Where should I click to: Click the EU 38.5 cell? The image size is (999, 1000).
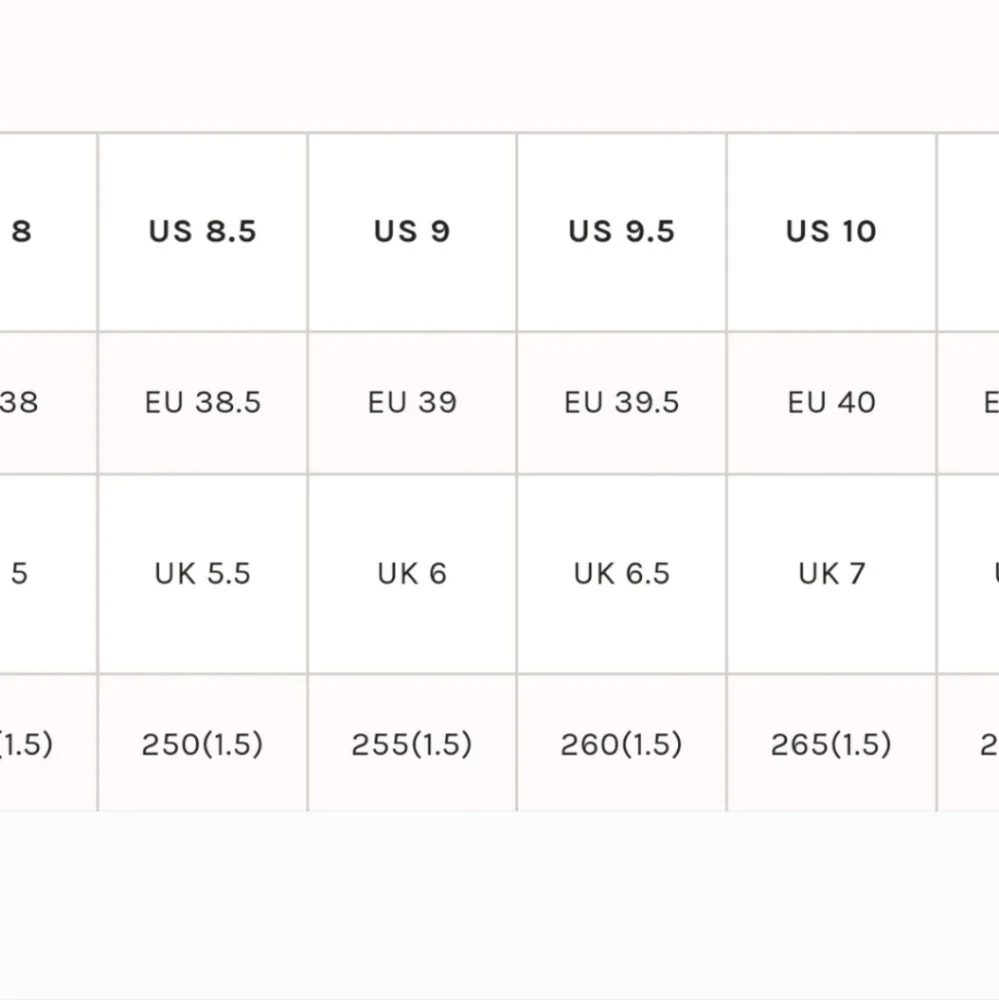[203, 403]
